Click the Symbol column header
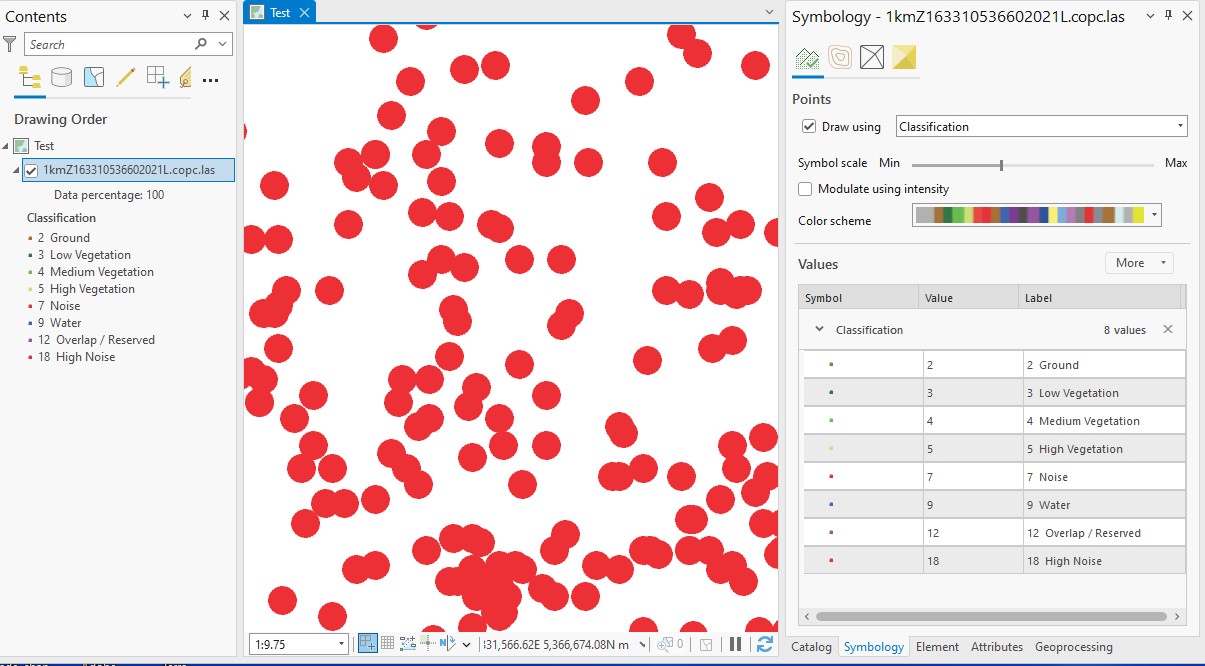This screenshot has height=666, width=1205. (858, 297)
